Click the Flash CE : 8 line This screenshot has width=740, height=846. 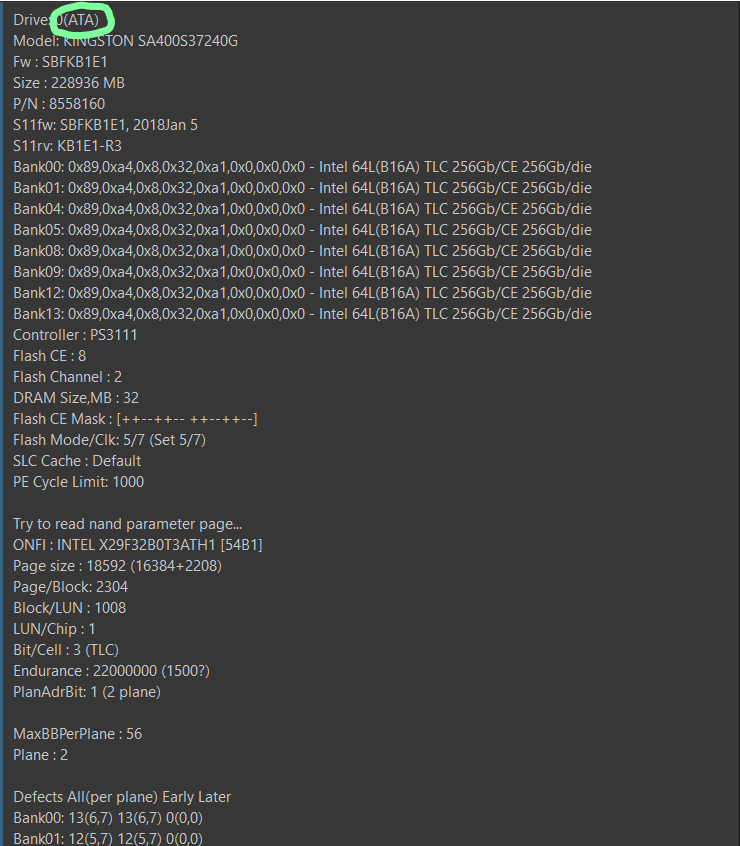(x=49, y=356)
